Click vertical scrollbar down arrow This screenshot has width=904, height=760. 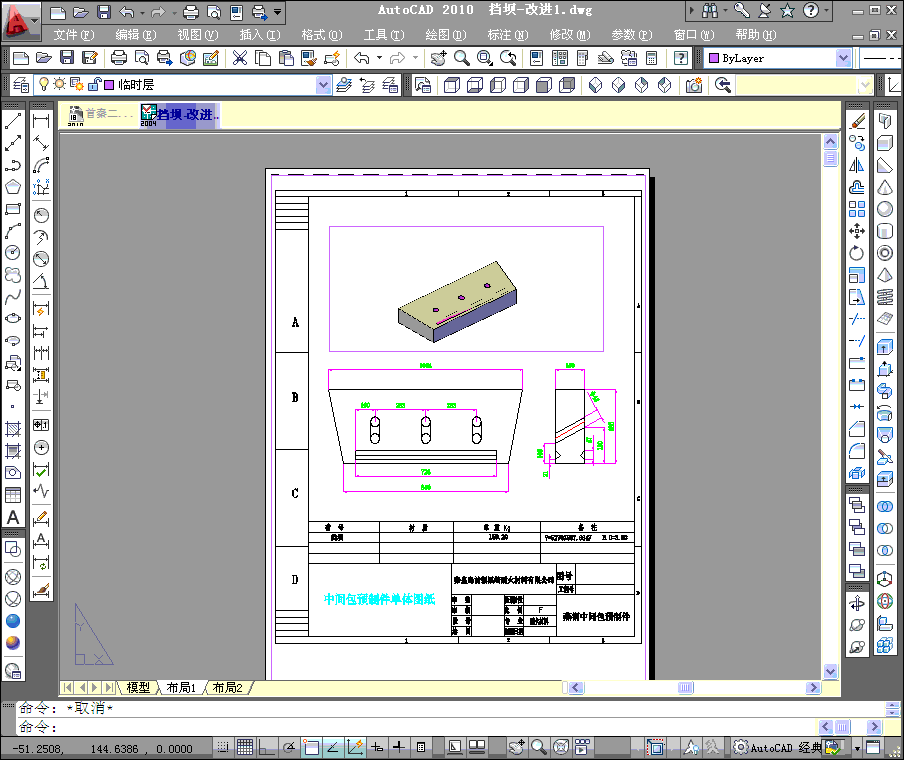[830, 671]
